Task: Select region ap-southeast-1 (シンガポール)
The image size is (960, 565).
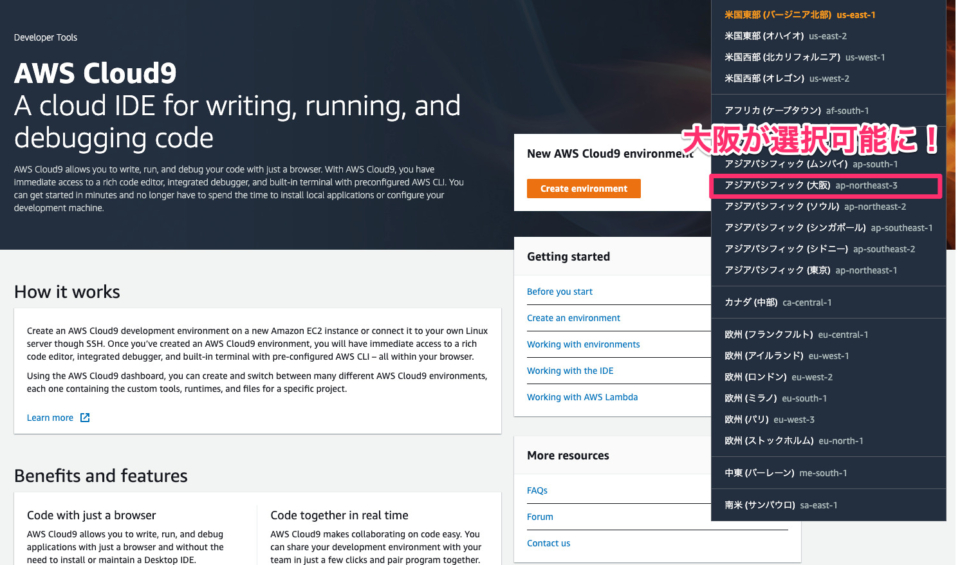Action: pyautogui.click(x=828, y=228)
